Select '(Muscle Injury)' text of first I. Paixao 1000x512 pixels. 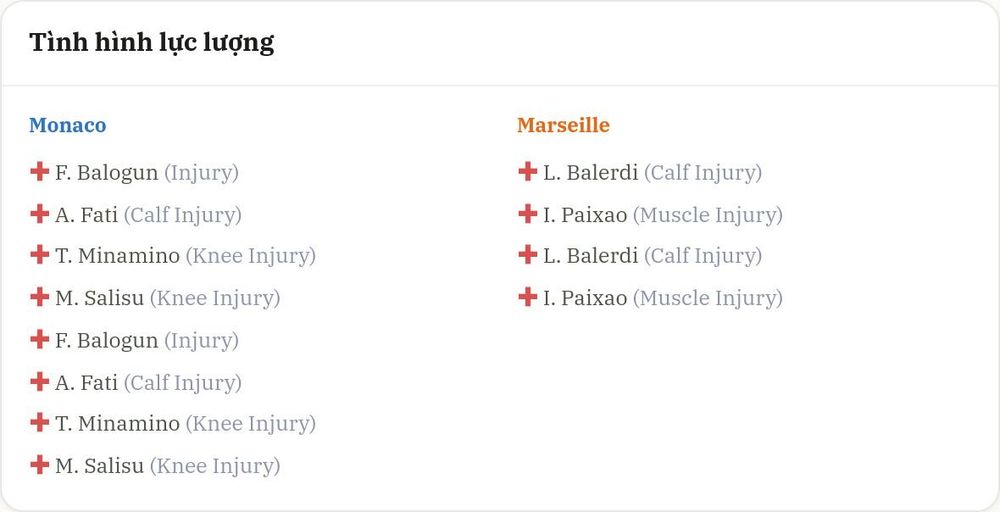click(x=708, y=215)
